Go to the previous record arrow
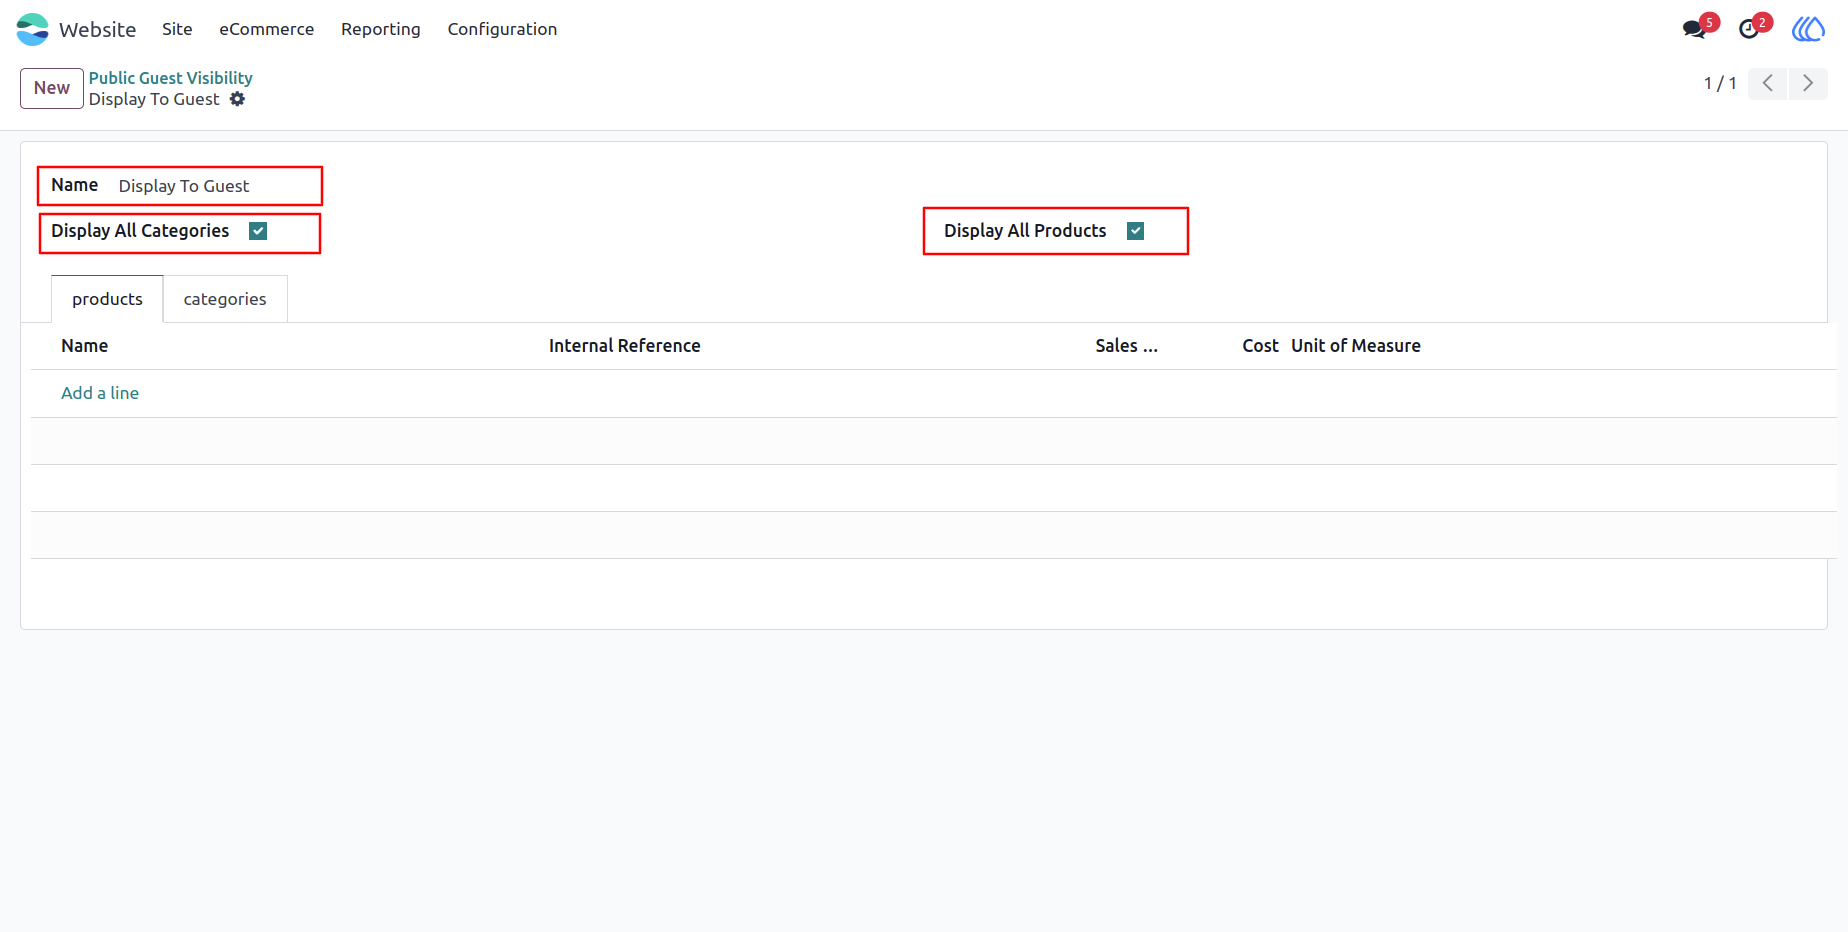 (x=1768, y=83)
